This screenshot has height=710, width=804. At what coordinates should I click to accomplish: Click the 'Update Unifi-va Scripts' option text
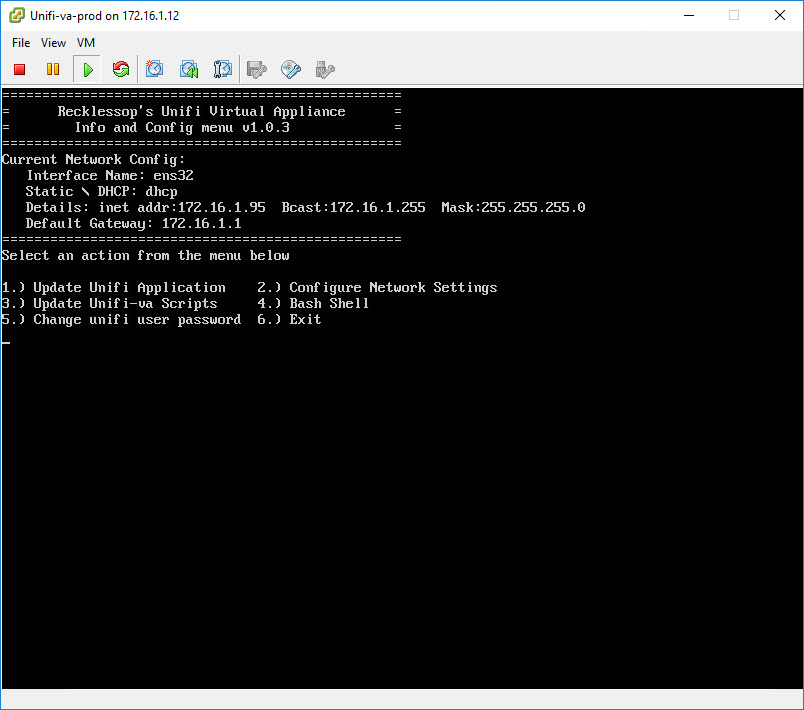click(x=125, y=303)
